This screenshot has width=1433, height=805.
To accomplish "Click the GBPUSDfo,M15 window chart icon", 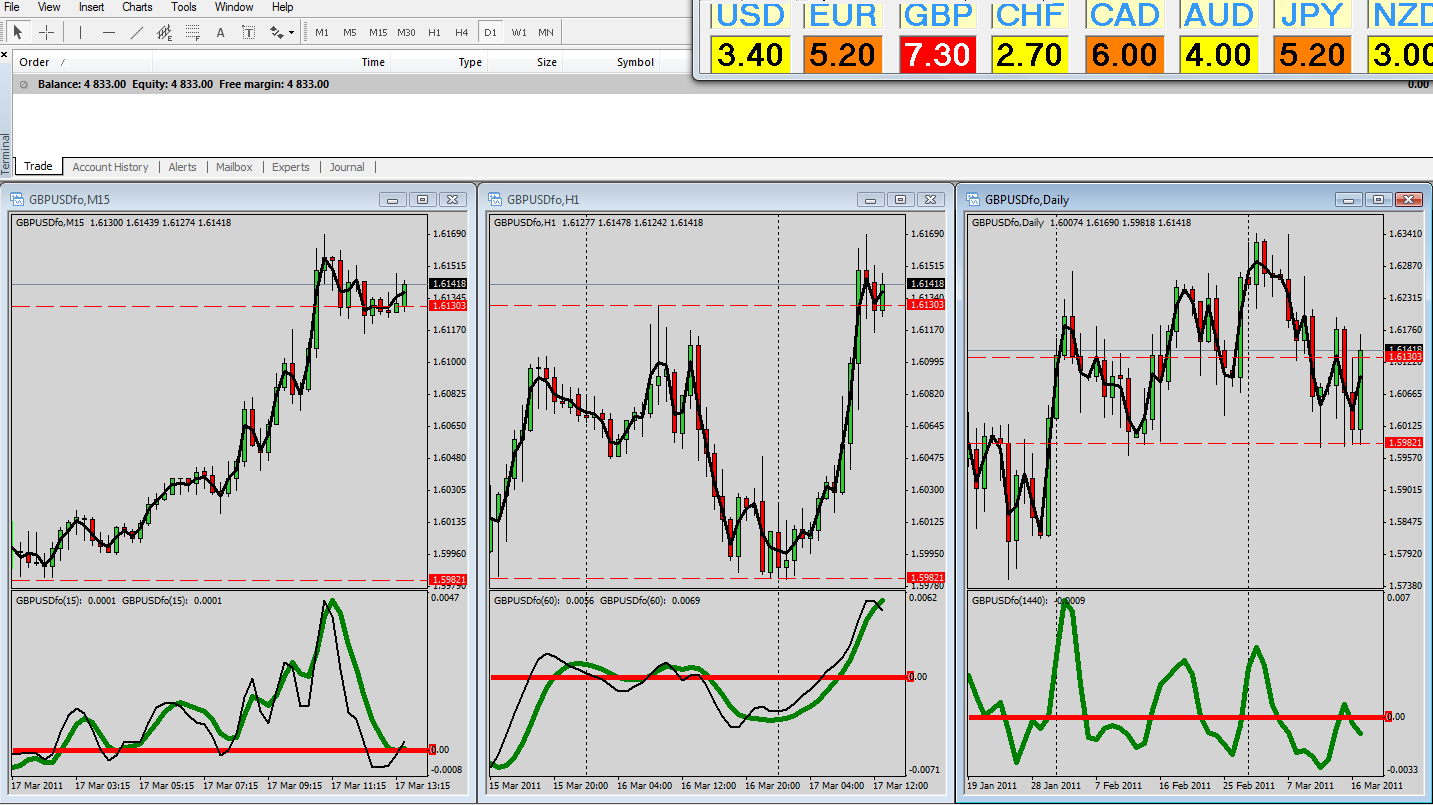I will 16,199.
